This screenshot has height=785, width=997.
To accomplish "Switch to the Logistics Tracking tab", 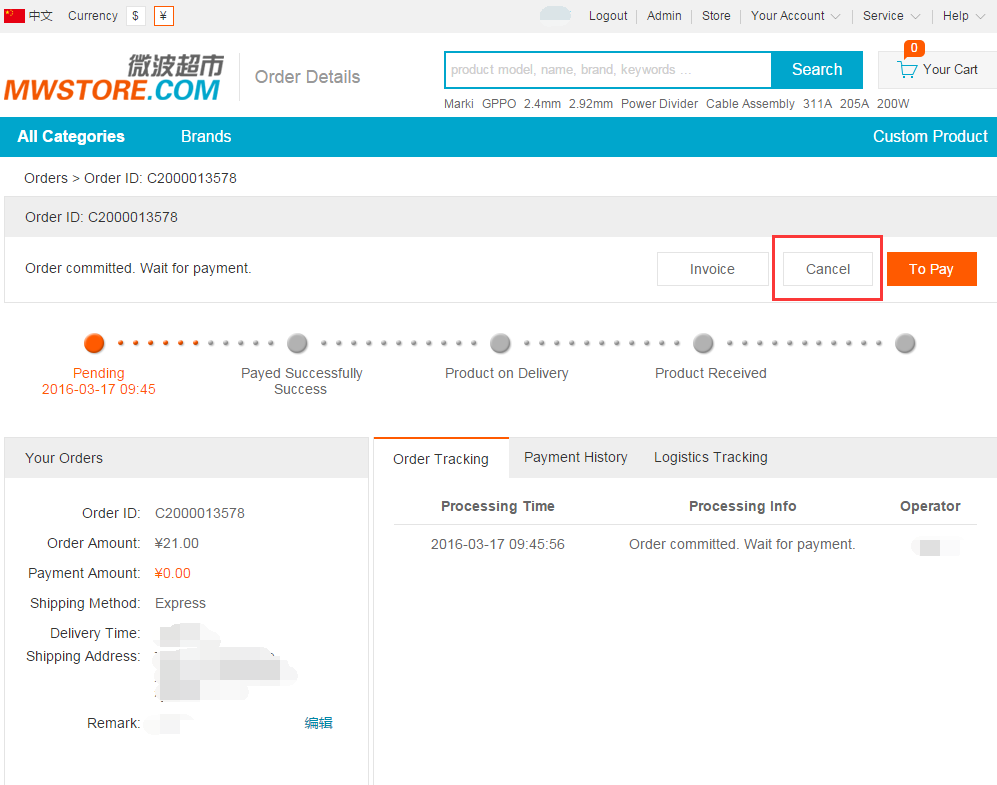I will (710, 457).
